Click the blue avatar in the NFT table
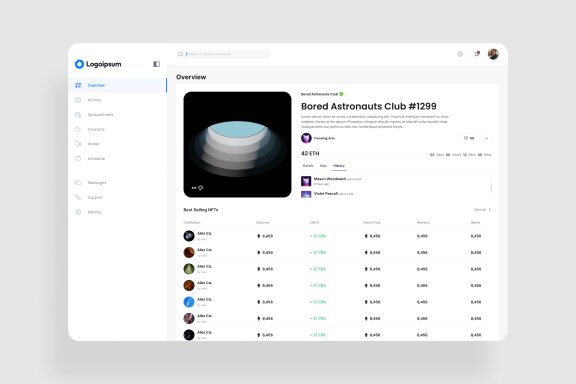Screen dimensions: 576x384 click(189, 302)
